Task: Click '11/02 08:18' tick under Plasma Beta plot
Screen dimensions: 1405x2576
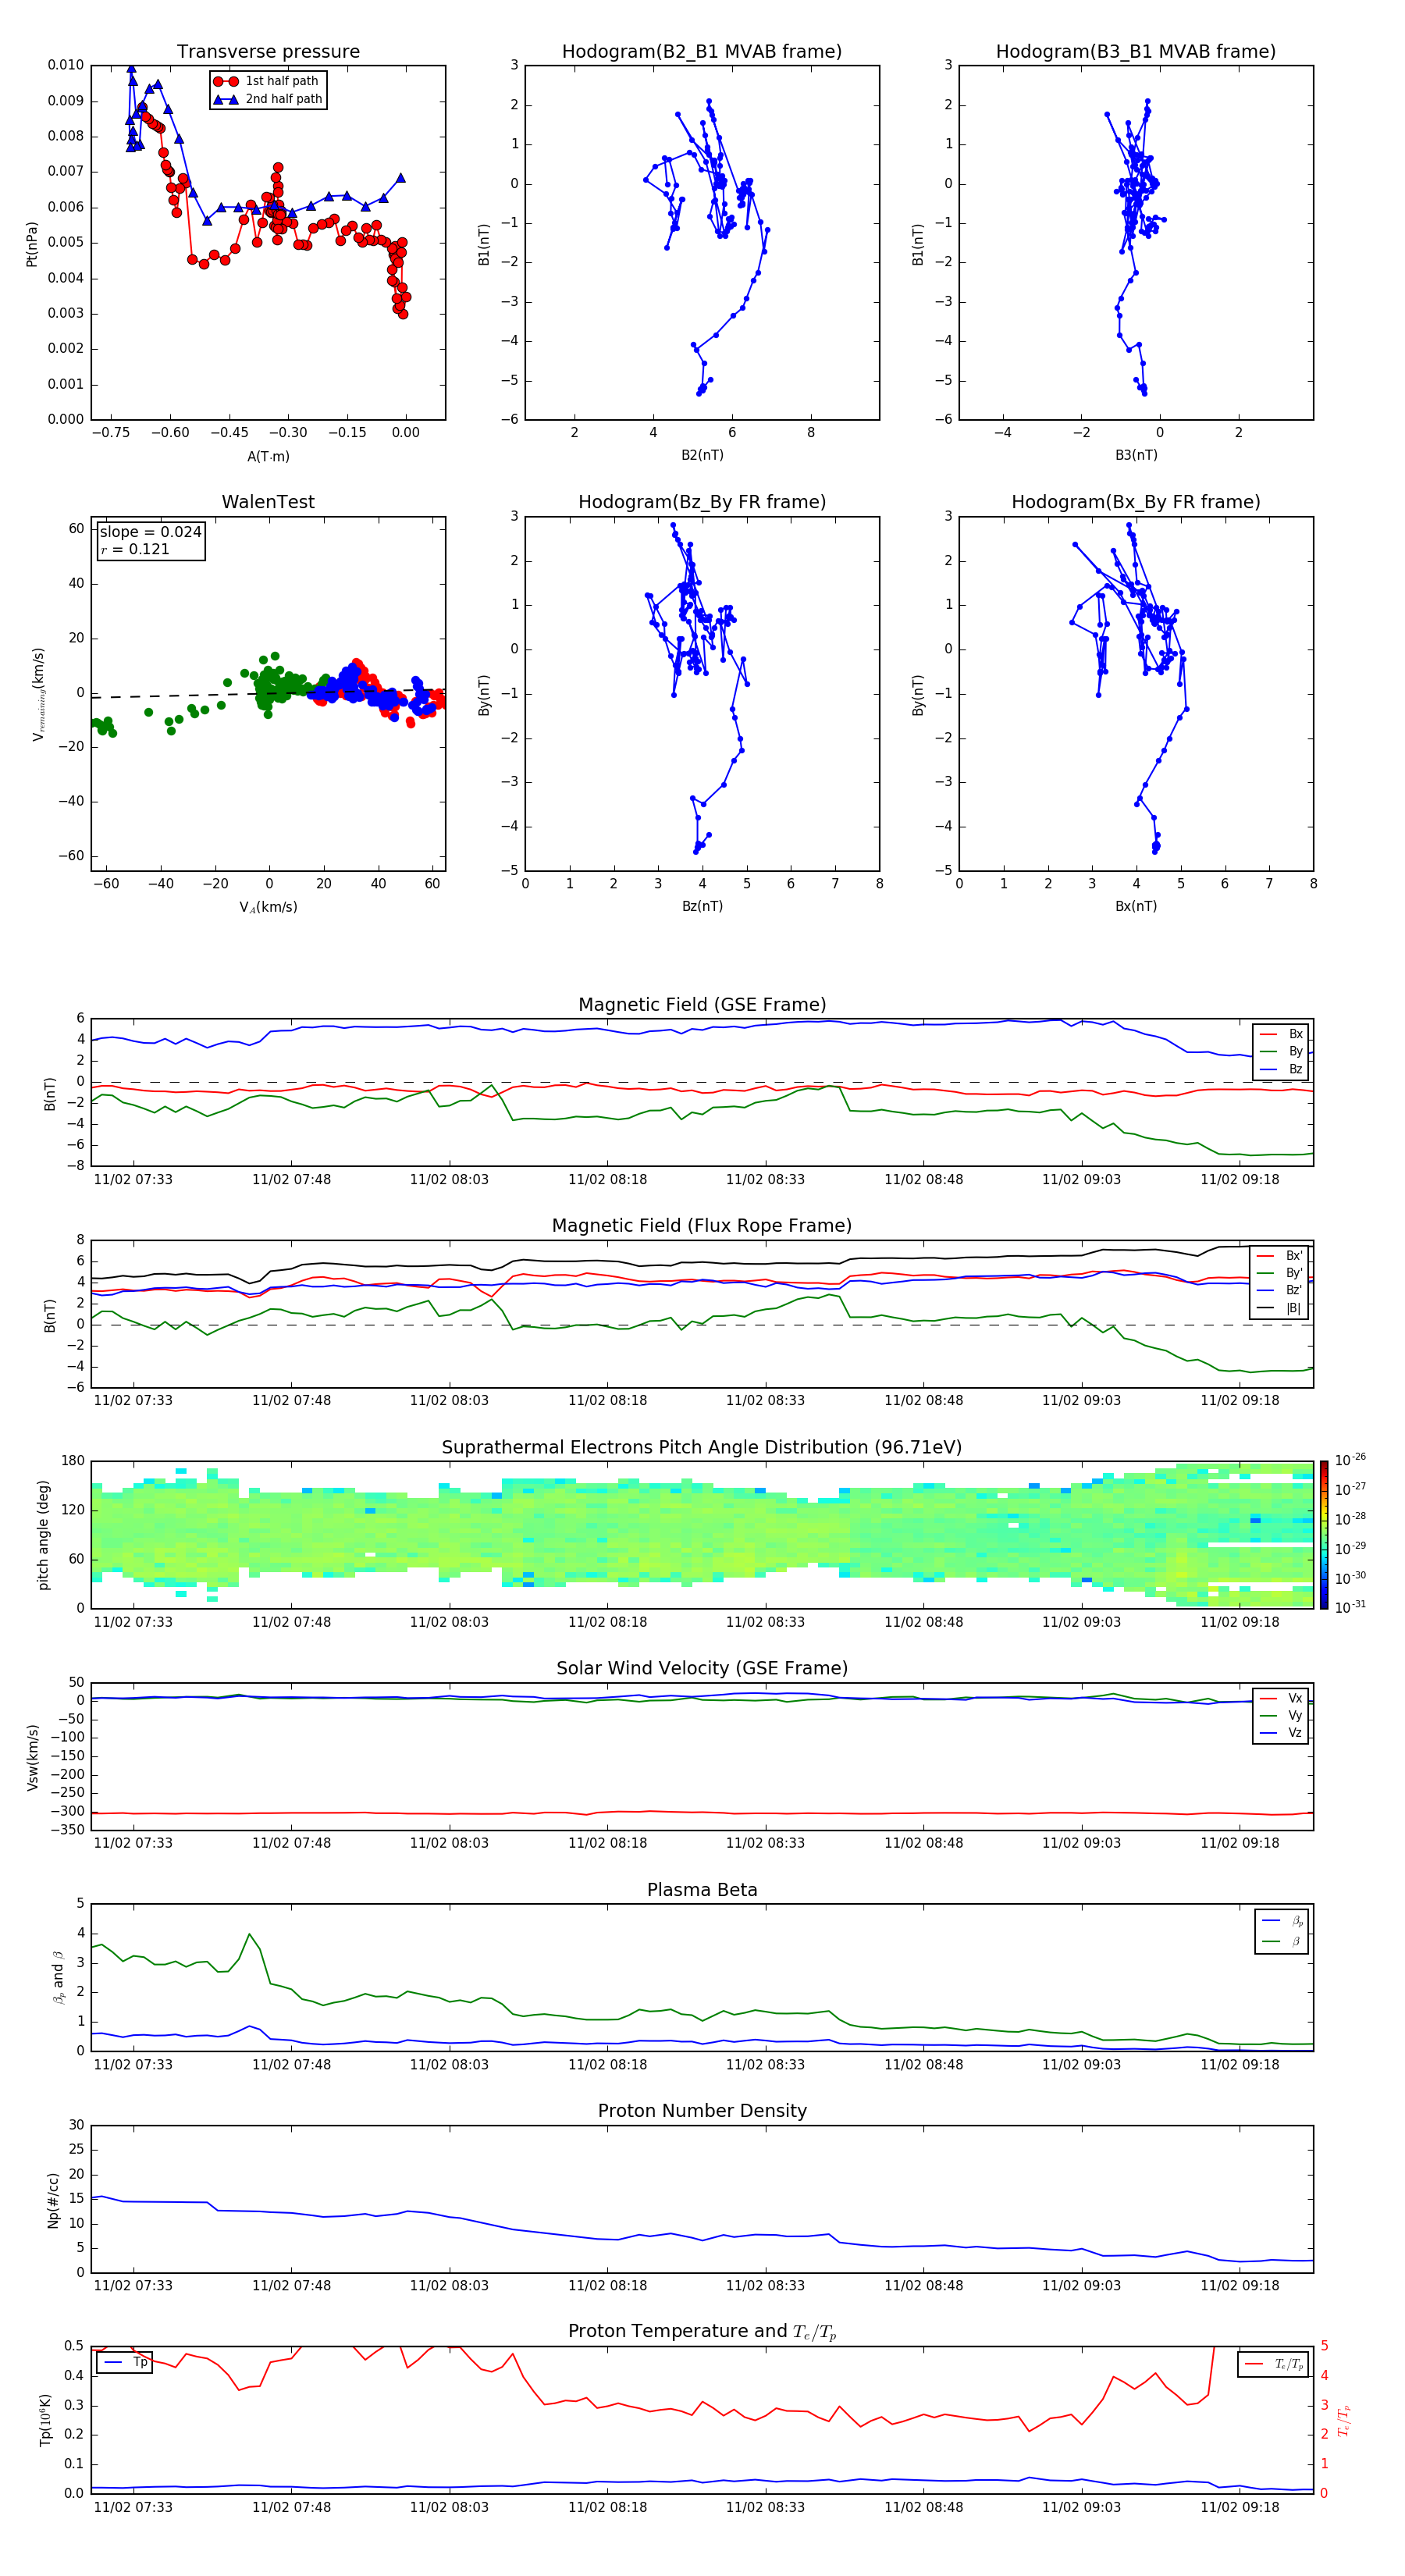Action: coord(607,2064)
